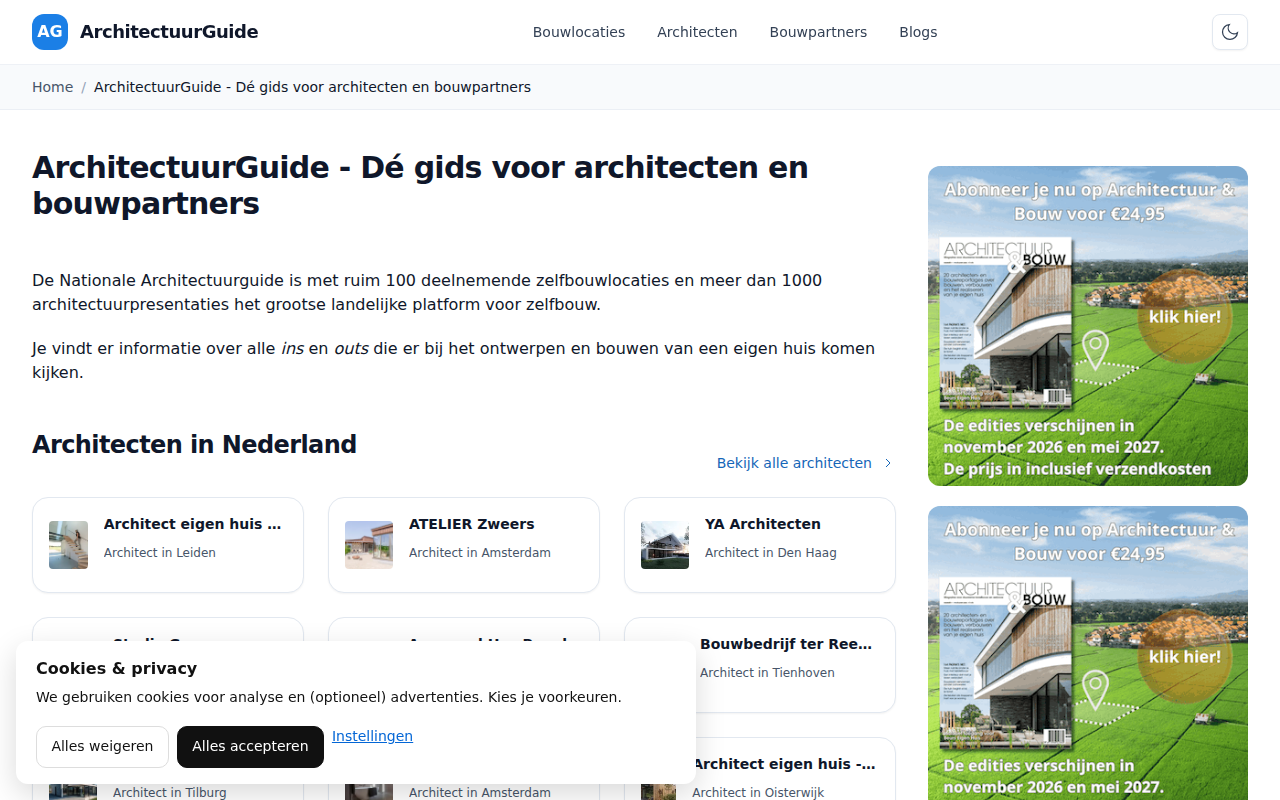This screenshot has width=1280, height=800.
Task: Go to Bouwpartners in navigation
Action: [818, 32]
